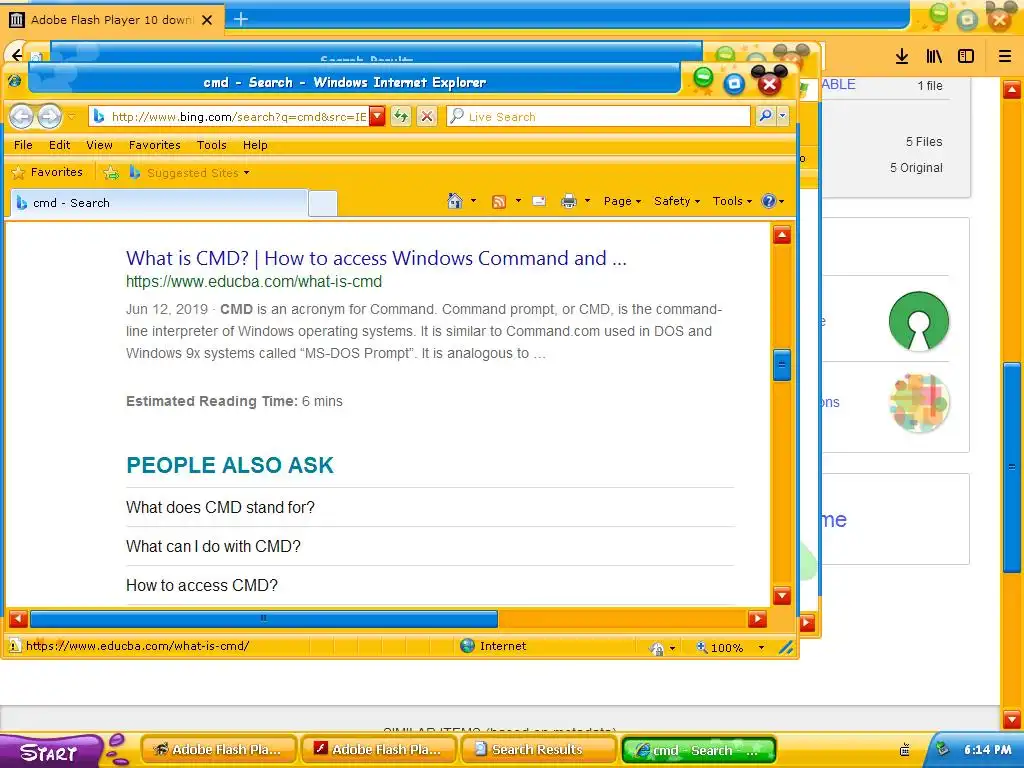The height and width of the screenshot is (768, 1024).
Task: Open the File menu
Action: tap(23, 145)
